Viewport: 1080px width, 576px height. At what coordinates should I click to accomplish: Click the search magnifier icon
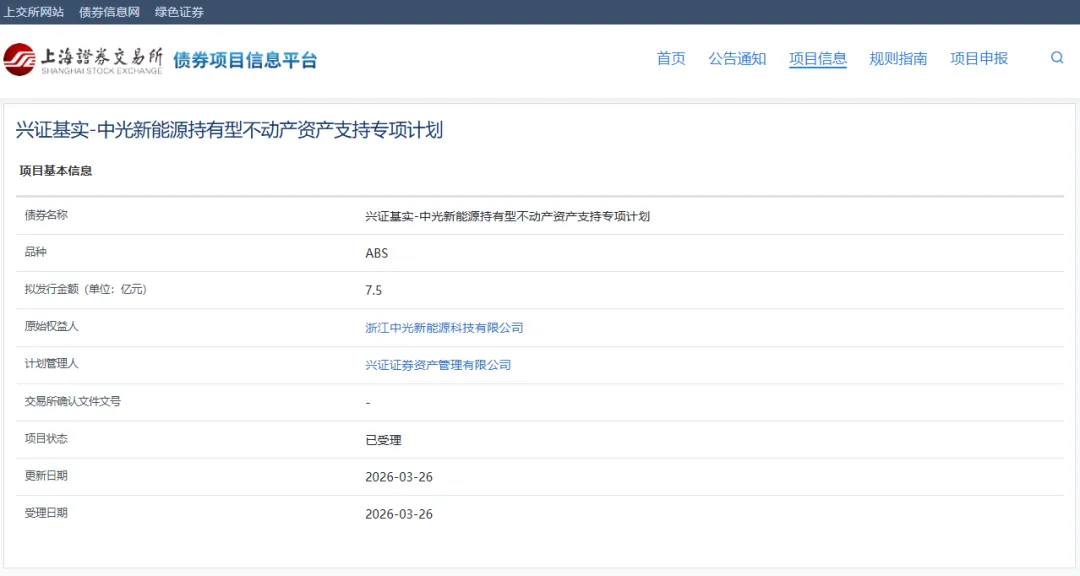pyautogui.click(x=1057, y=58)
